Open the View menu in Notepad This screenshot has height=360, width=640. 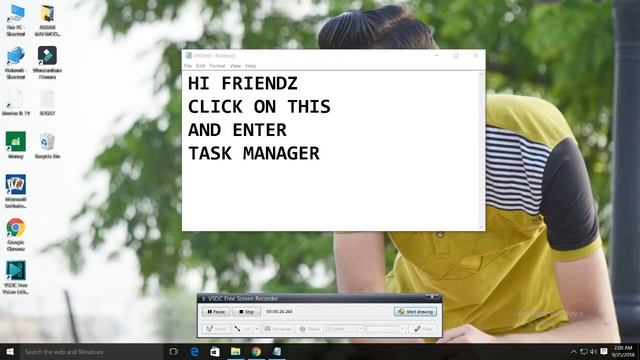(x=235, y=66)
